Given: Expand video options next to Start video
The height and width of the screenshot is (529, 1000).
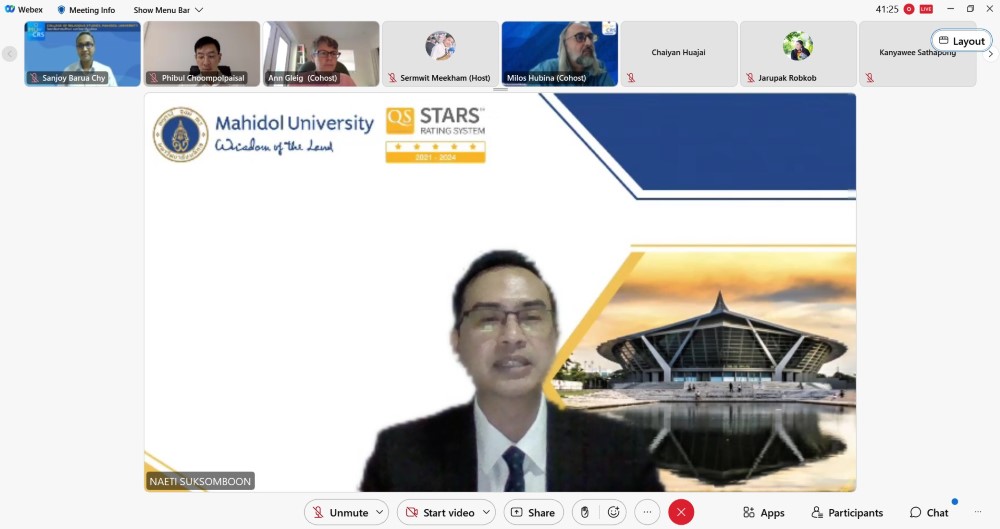Looking at the screenshot, I should tap(487, 512).
